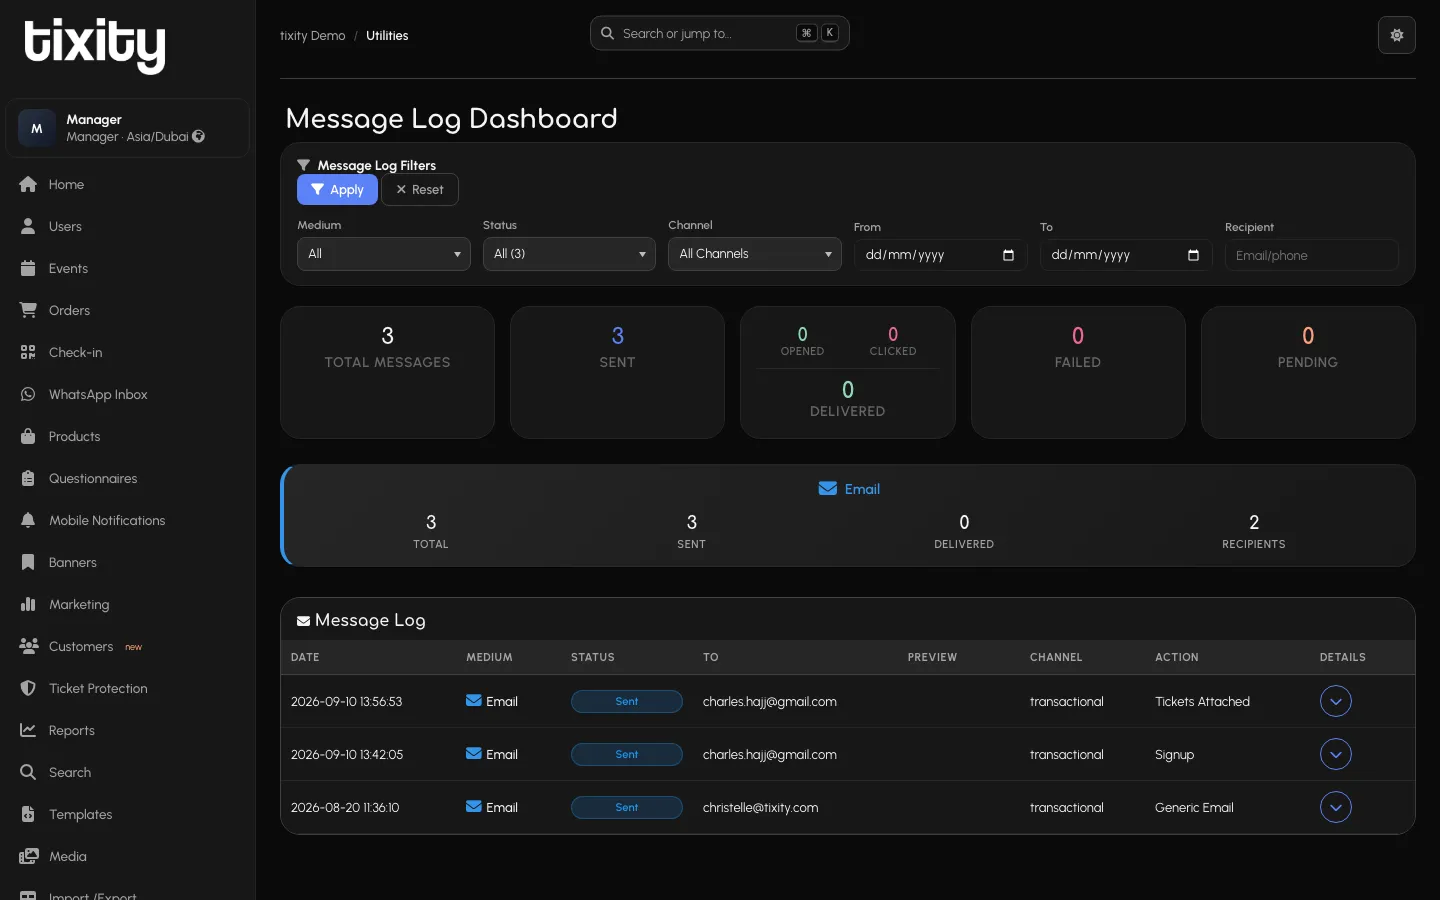
Task: Click the Home house icon in sidebar
Action: click(x=28, y=184)
